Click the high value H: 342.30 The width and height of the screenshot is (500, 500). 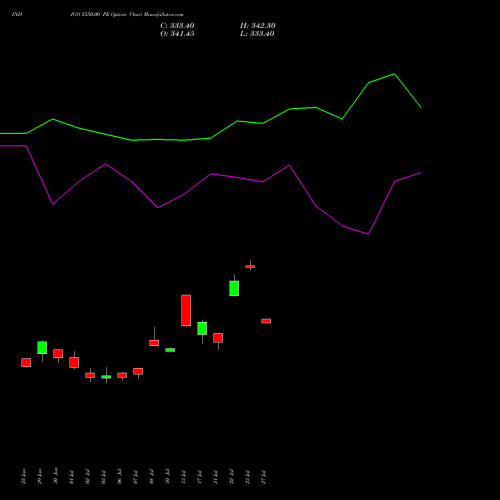pyautogui.click(x=258, y=26)
